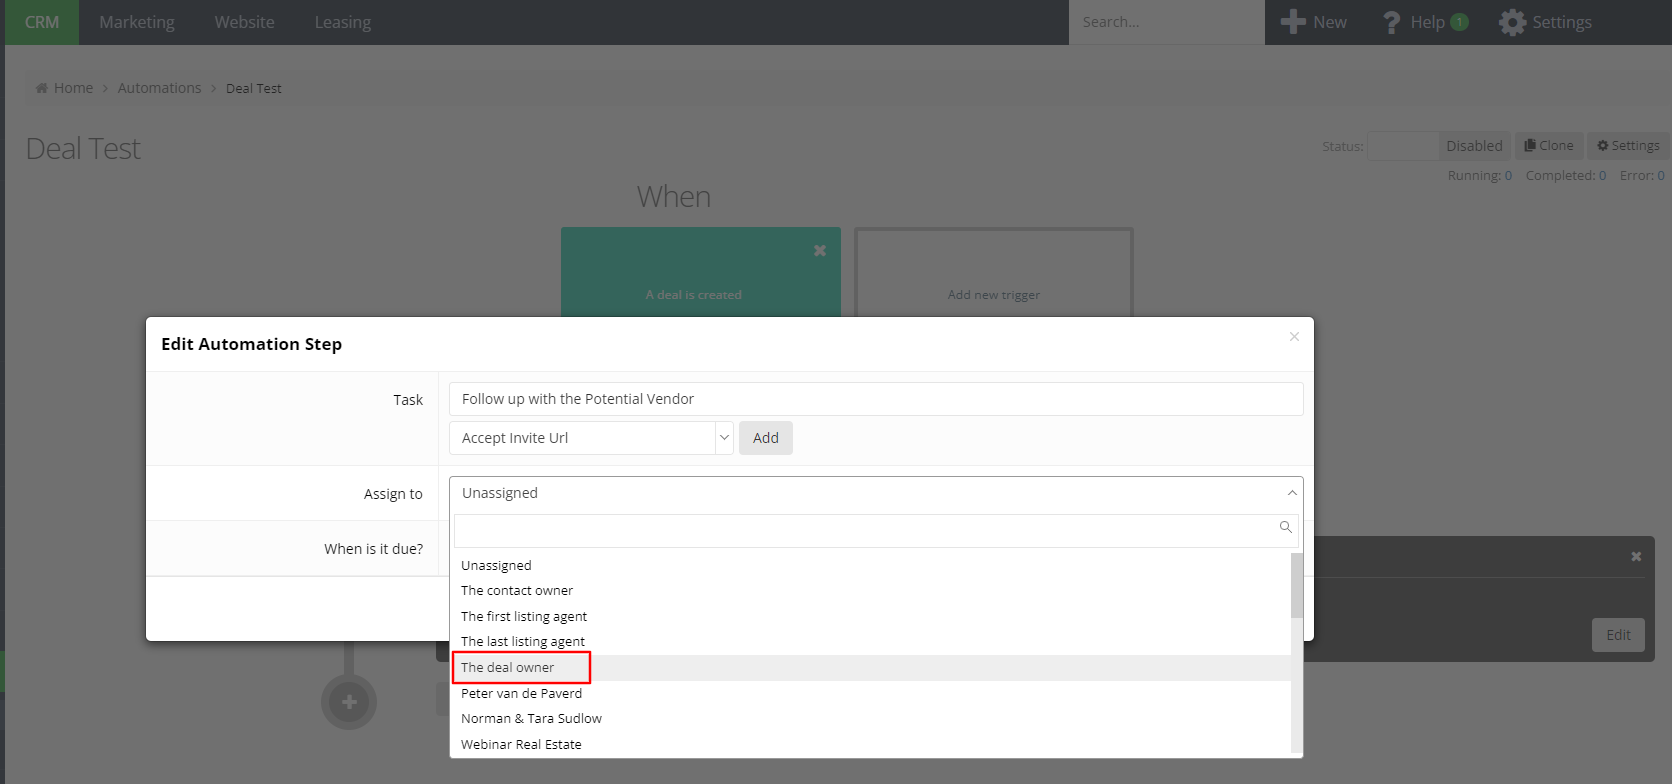Viewport: 1672px width, 784px height.
Task: Click the round add step plus button
Action: tap(349, 702)
